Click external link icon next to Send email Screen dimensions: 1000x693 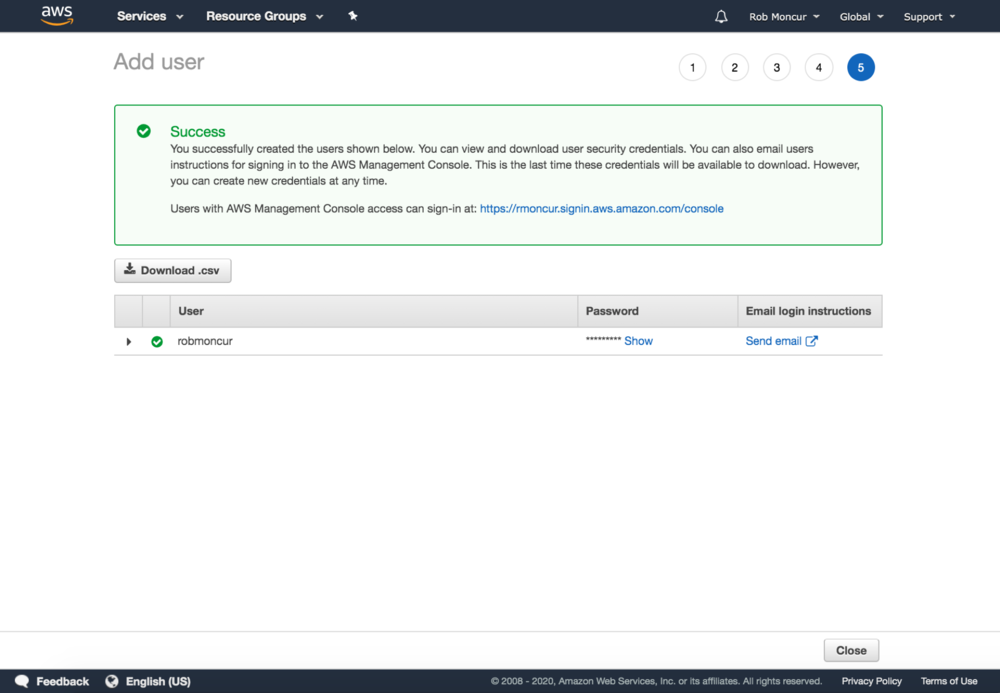coord(812,341)
